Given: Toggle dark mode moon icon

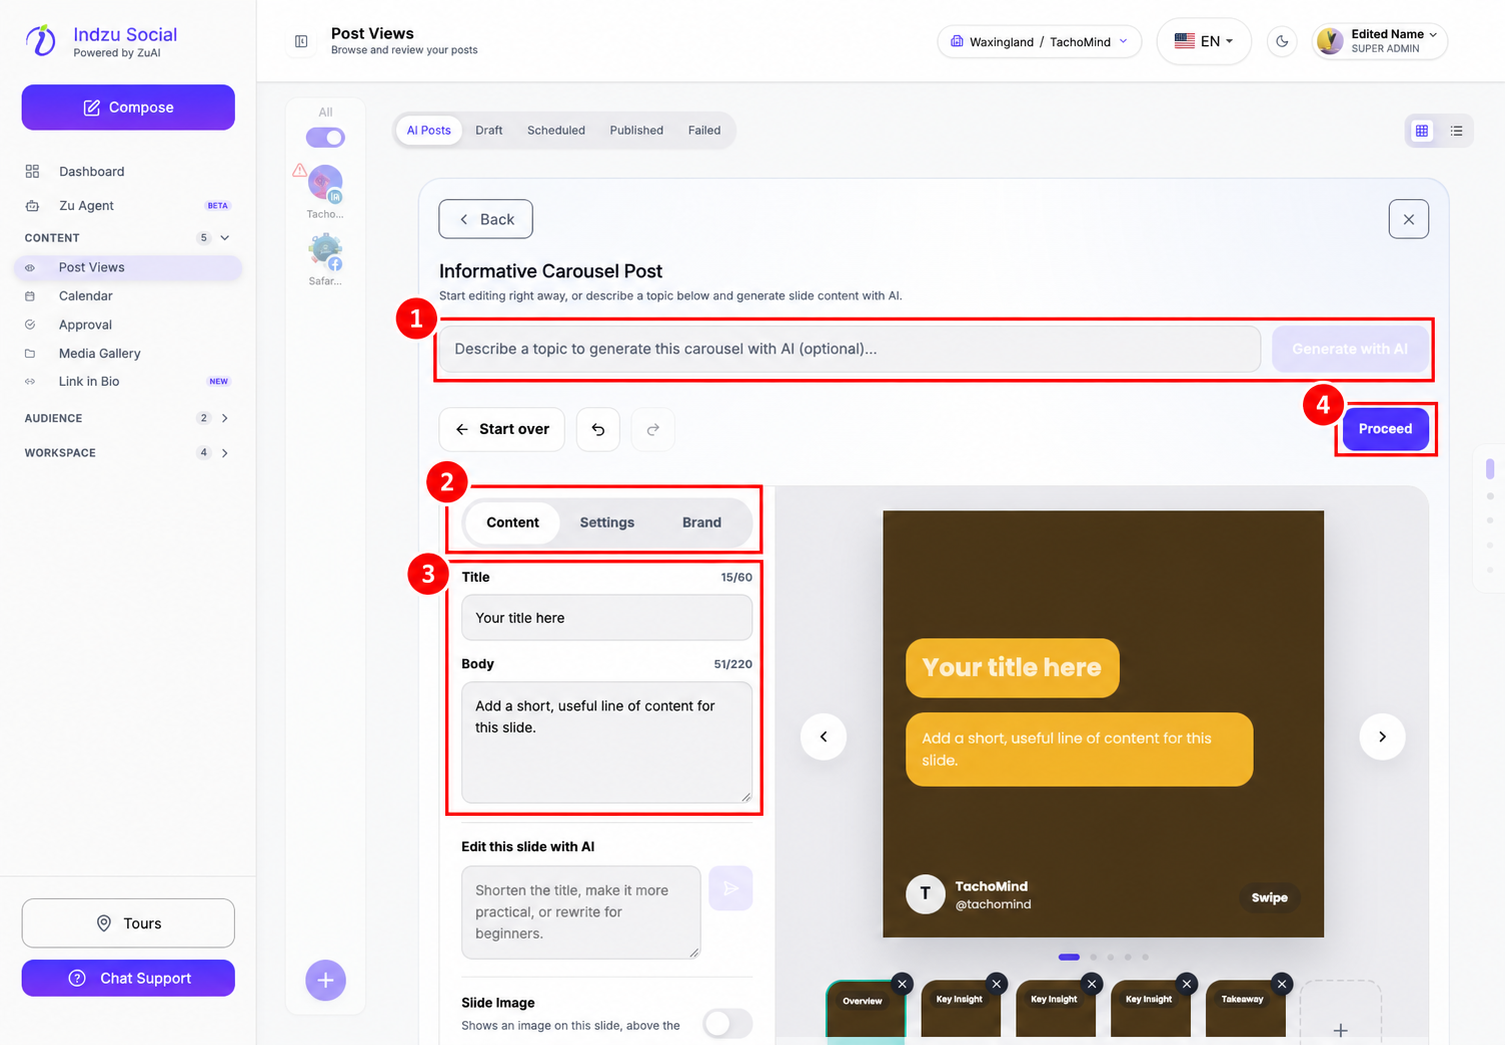Looking at the screenshot, I should tap(1282, 41).
